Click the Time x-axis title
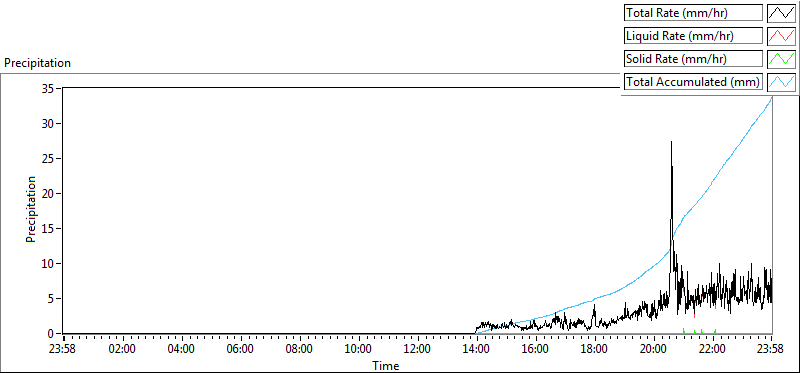The height and width of the screenshot is (373, 800). pyautogui.click(x=386, y=365)
